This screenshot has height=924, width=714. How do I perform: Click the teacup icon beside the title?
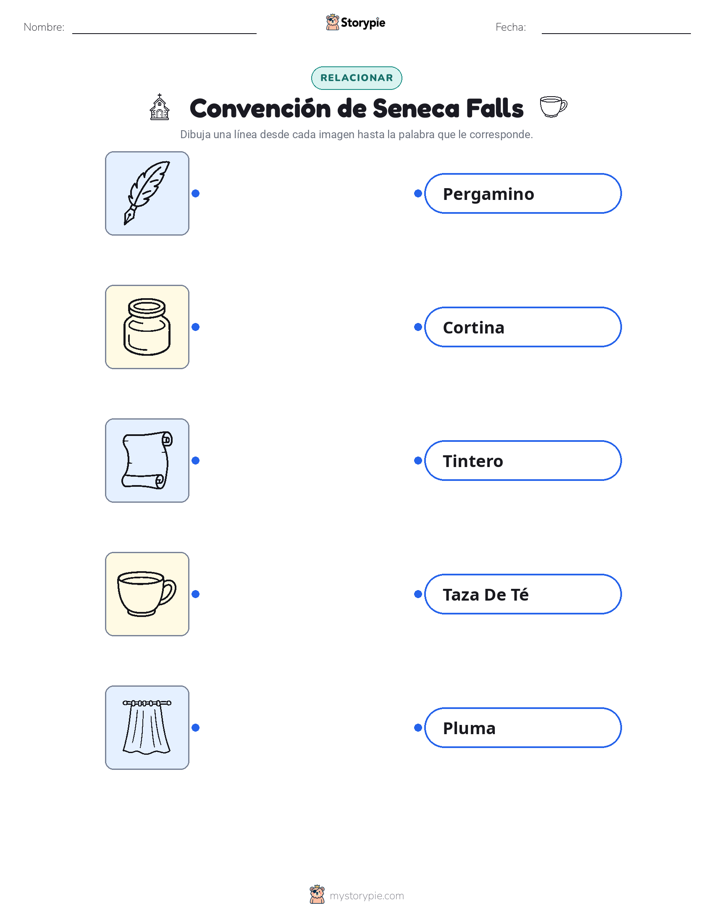pos(553,107)
